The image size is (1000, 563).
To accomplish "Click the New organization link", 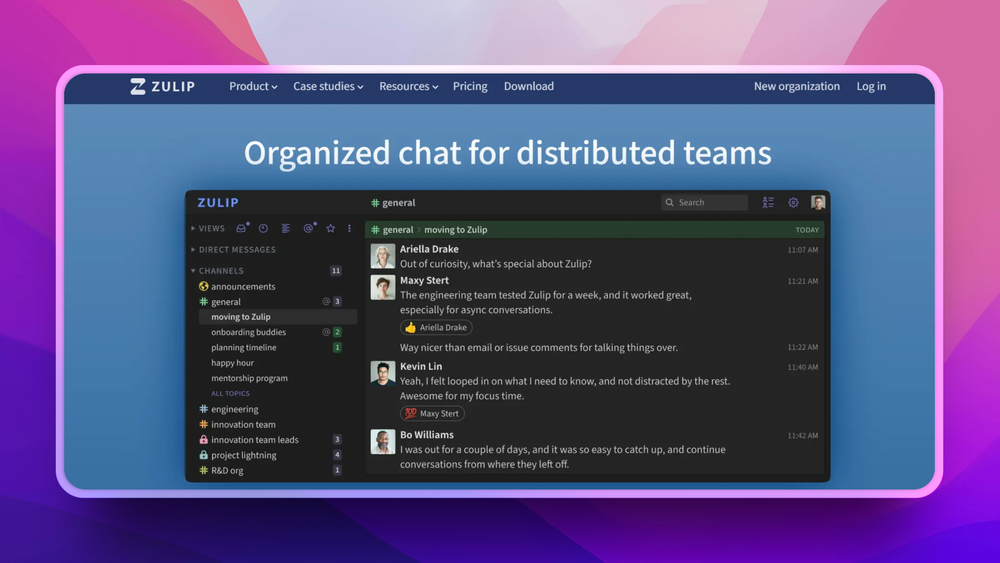I will click(797, 86).
